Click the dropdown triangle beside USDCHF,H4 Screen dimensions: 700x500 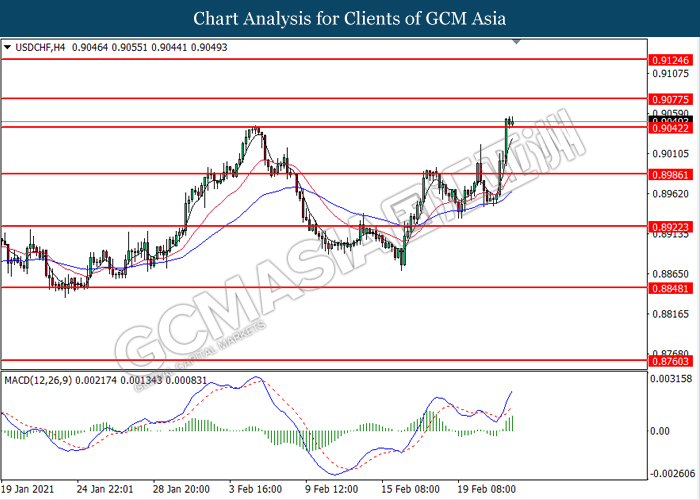pyautogui.click(x=9, y=46)
